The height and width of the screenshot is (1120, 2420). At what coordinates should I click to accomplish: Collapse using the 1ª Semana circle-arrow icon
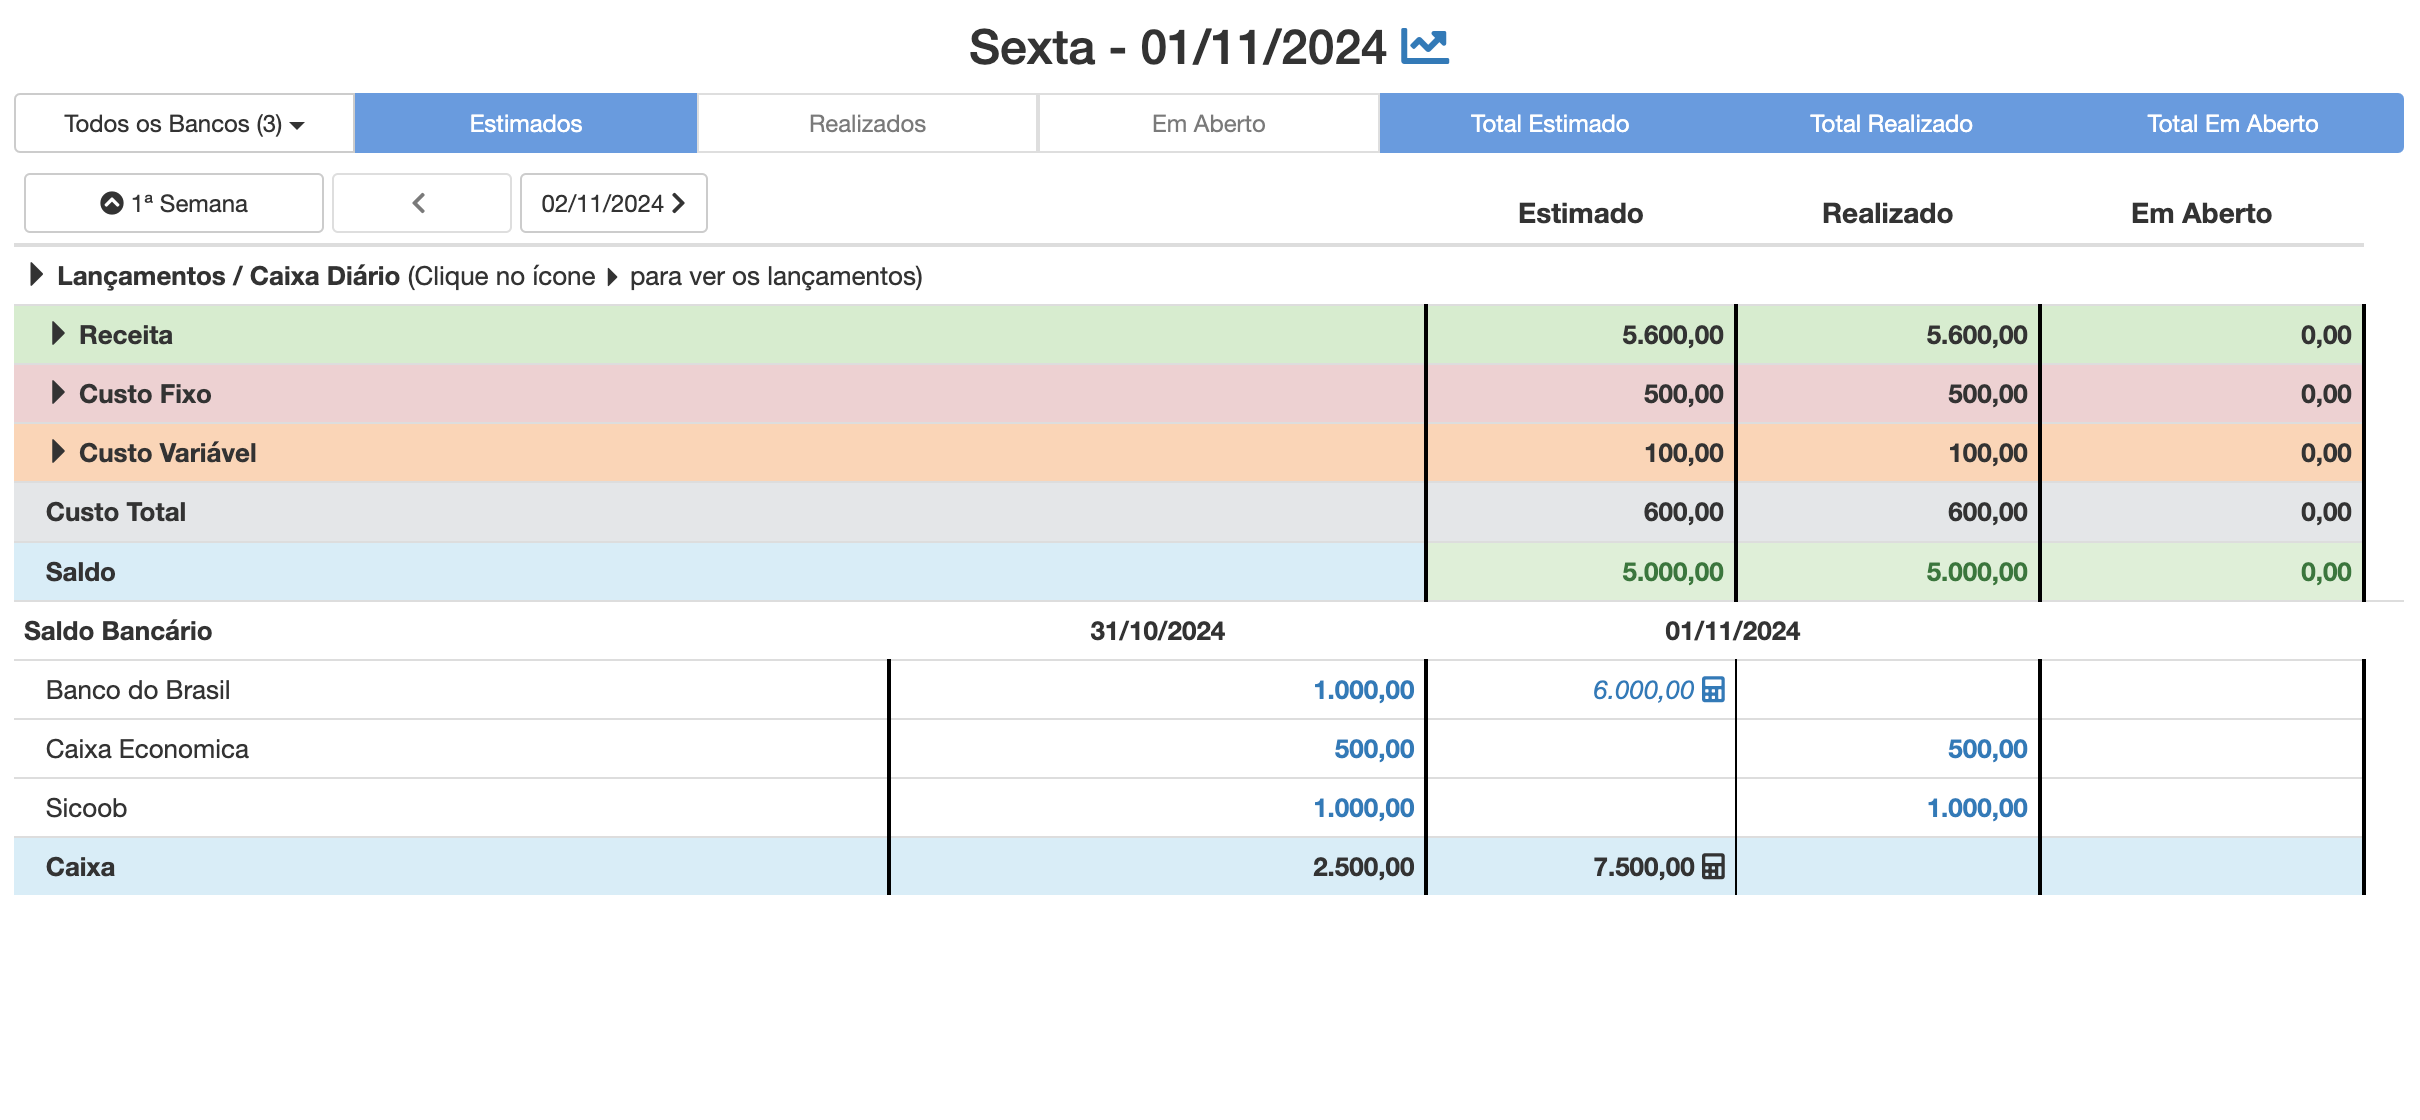point(112,204)
